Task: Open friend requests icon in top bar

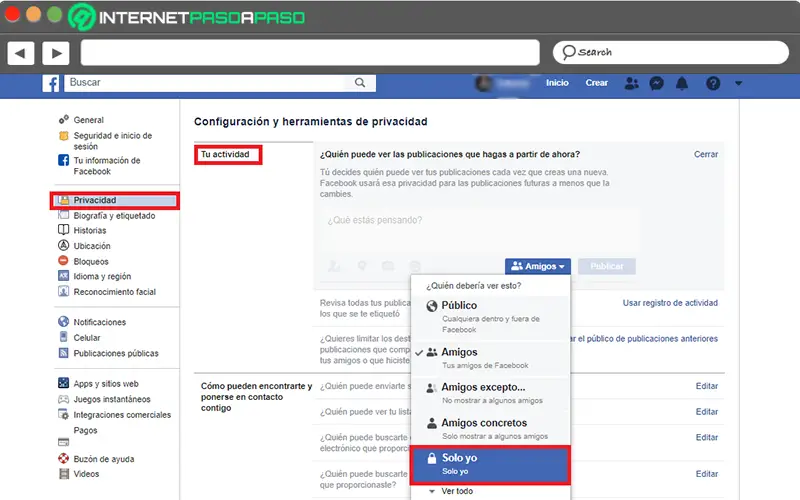Action: point(631,83)
